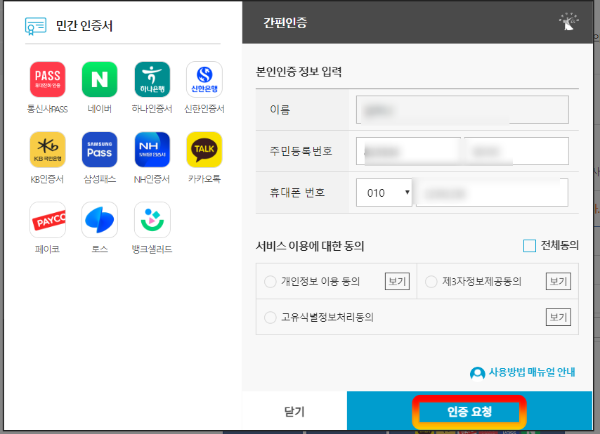Select the 고유식별정보처리동의 radio button
Image resolution: width=600 pixels, height=434 pixels.
[x=270, y=317]
